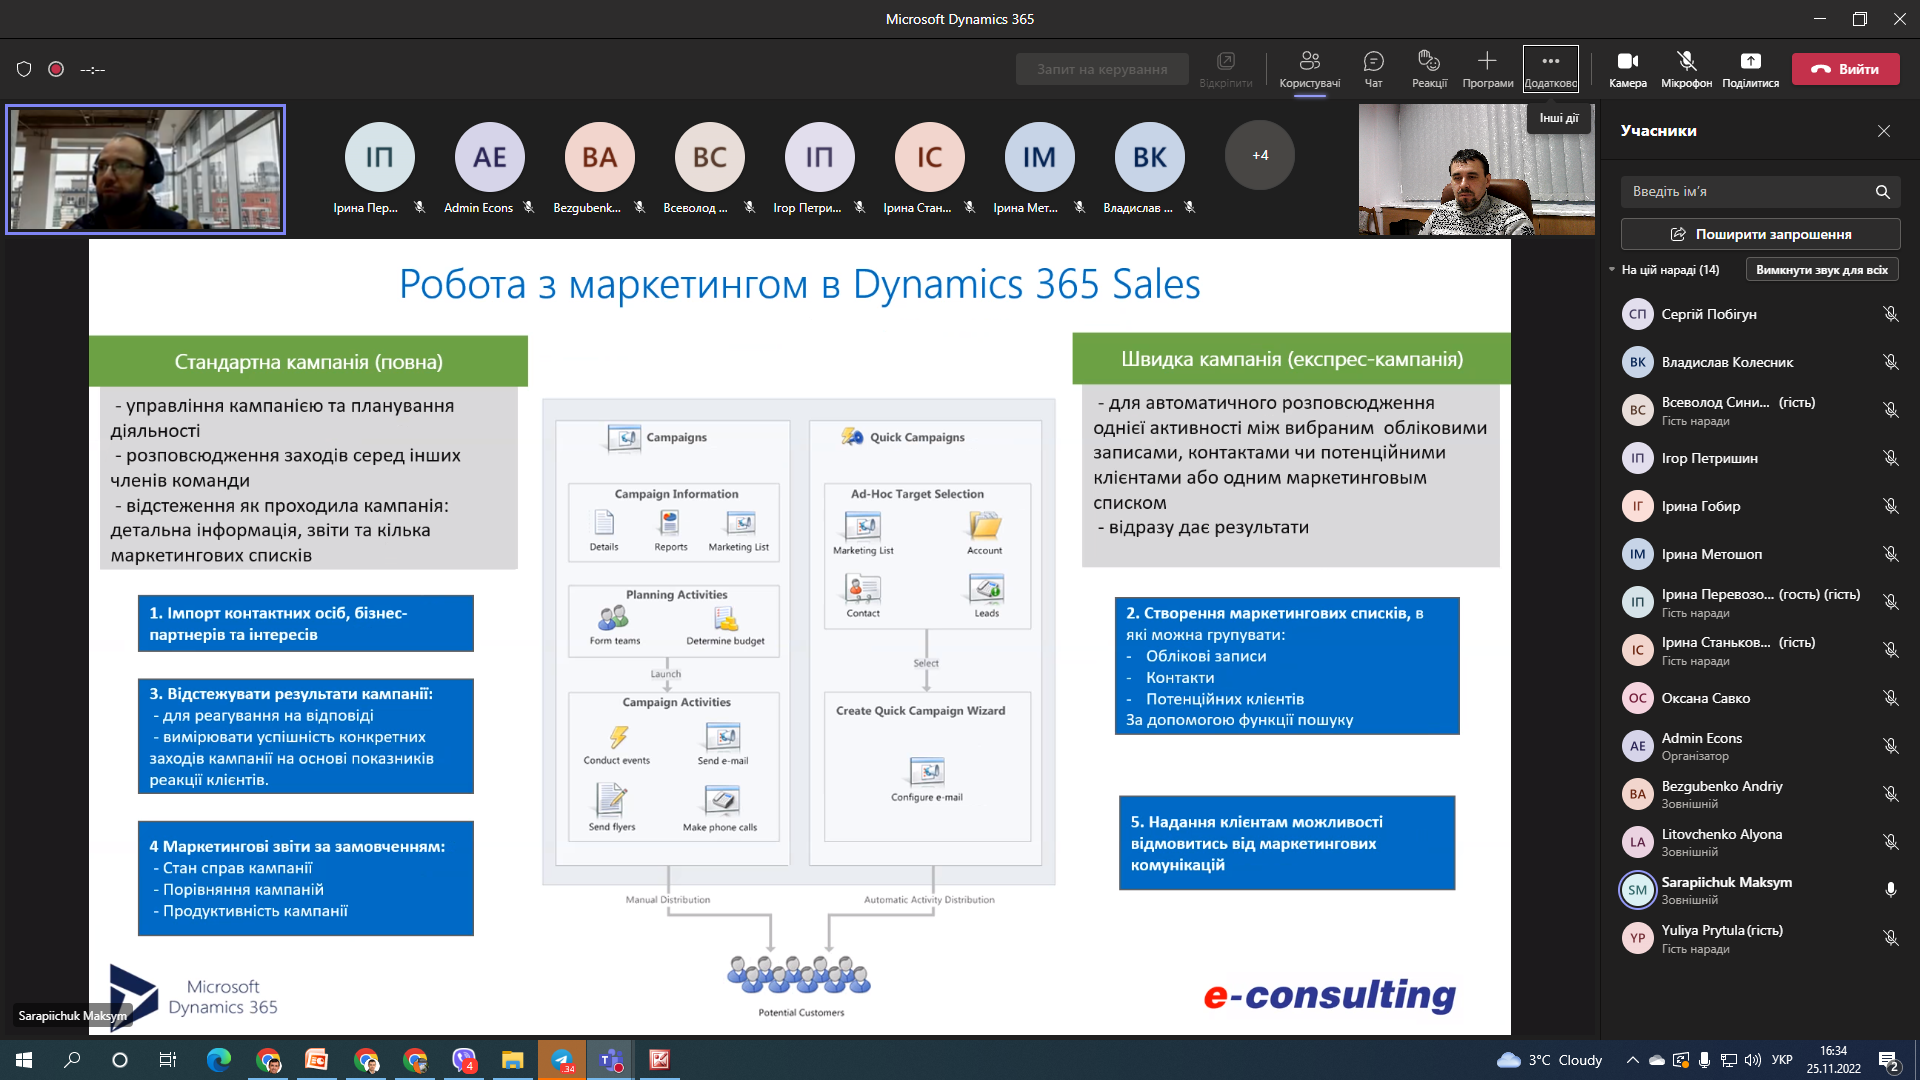The width and height of the screenshot is (1920, 1080).
Task: Toggle mic icon for Sarapiichuk Maksym
Action: pyautogui.click(x=1890, y=890)
